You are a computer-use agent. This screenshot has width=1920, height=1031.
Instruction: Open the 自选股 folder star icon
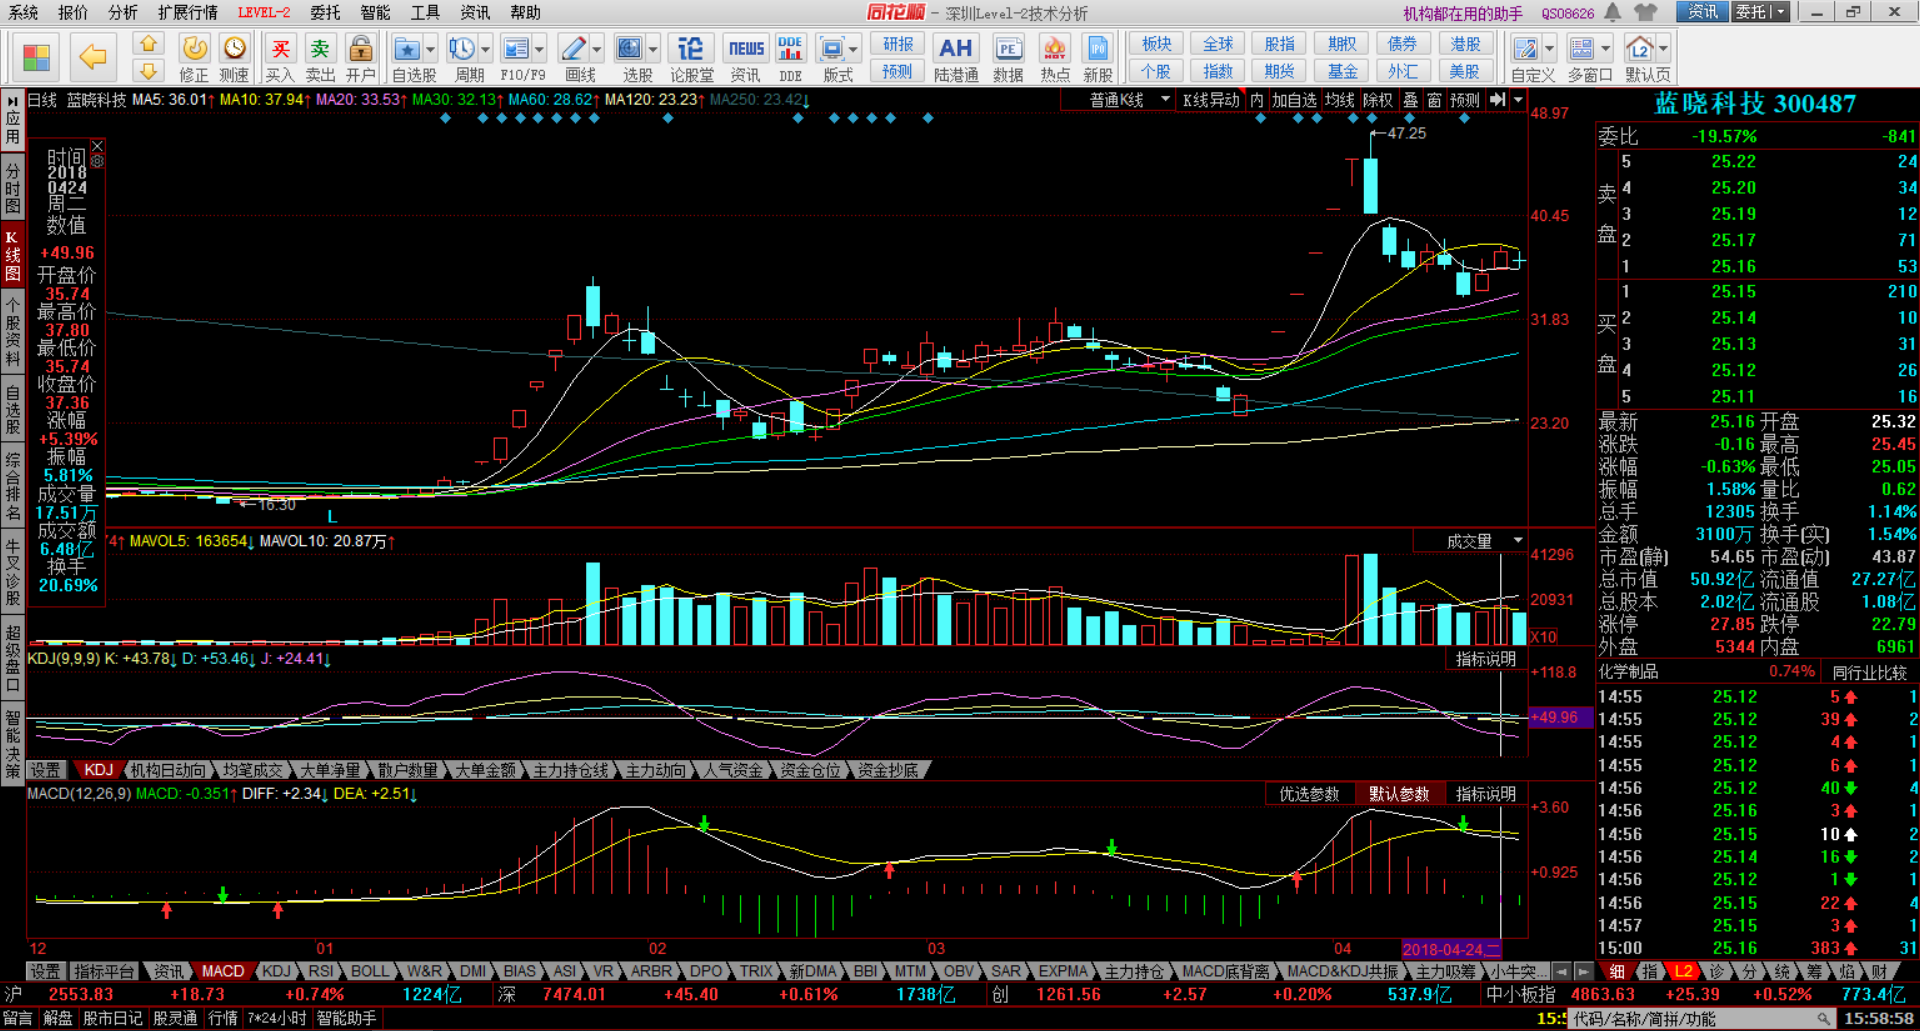click(x=407, y=58)
